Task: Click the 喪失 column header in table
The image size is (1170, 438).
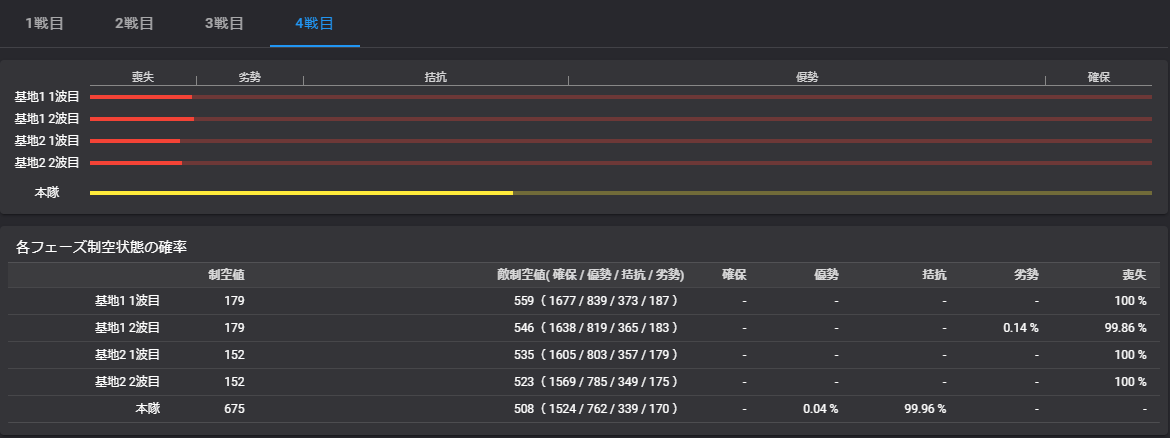Action: [1133, 275]
